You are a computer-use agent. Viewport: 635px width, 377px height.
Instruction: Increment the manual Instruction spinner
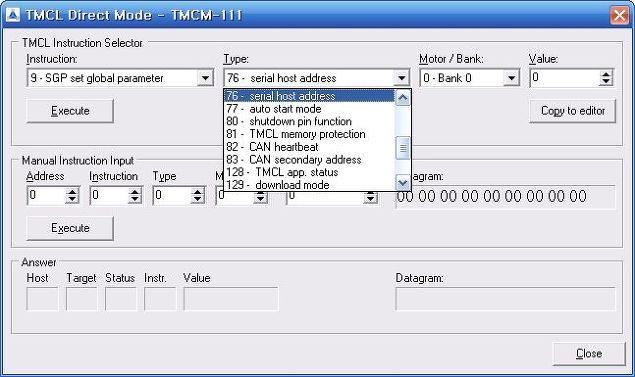click(x=135, y=192)
